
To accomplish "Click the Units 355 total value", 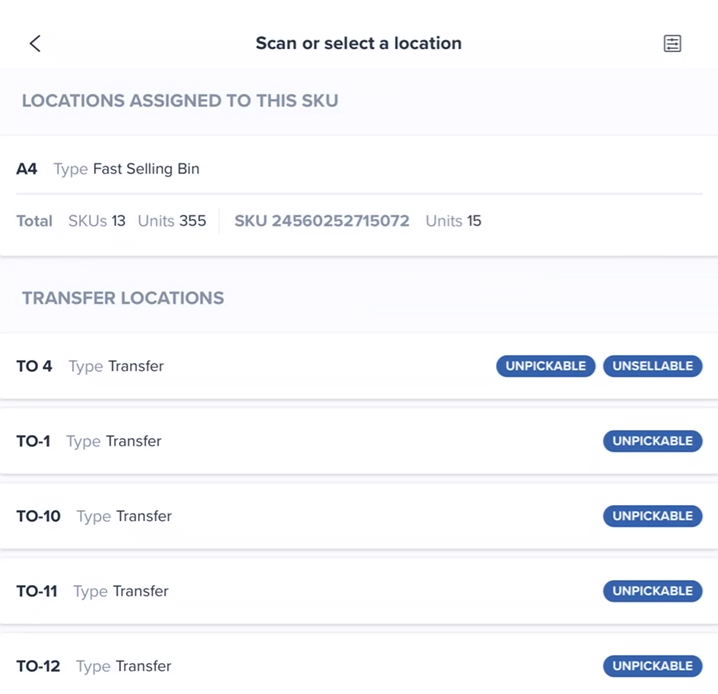I will (x=172, y=221).
